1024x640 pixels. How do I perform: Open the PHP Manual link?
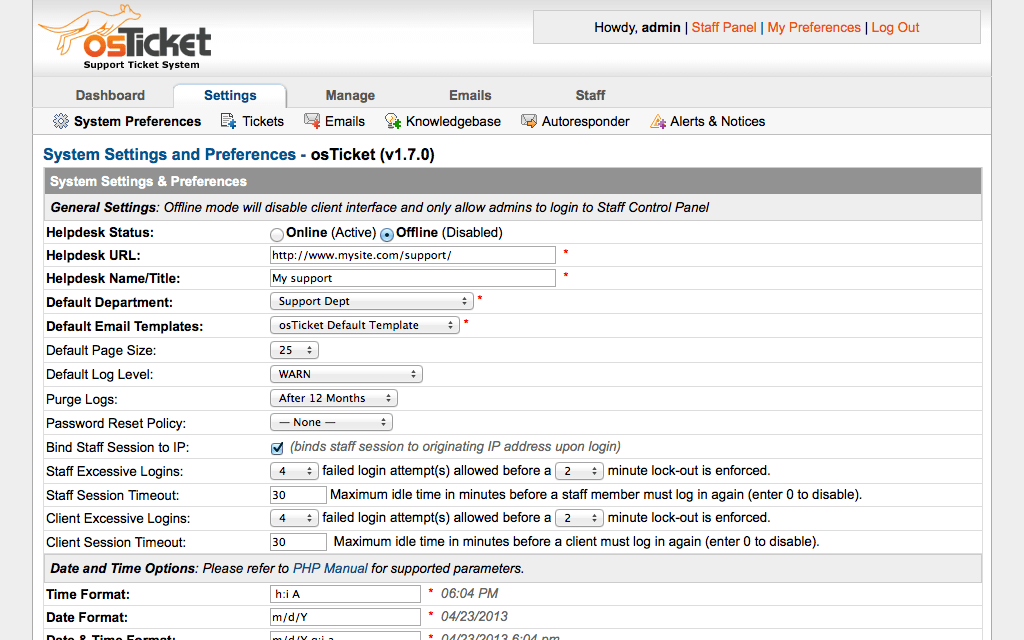coord(329,568)
